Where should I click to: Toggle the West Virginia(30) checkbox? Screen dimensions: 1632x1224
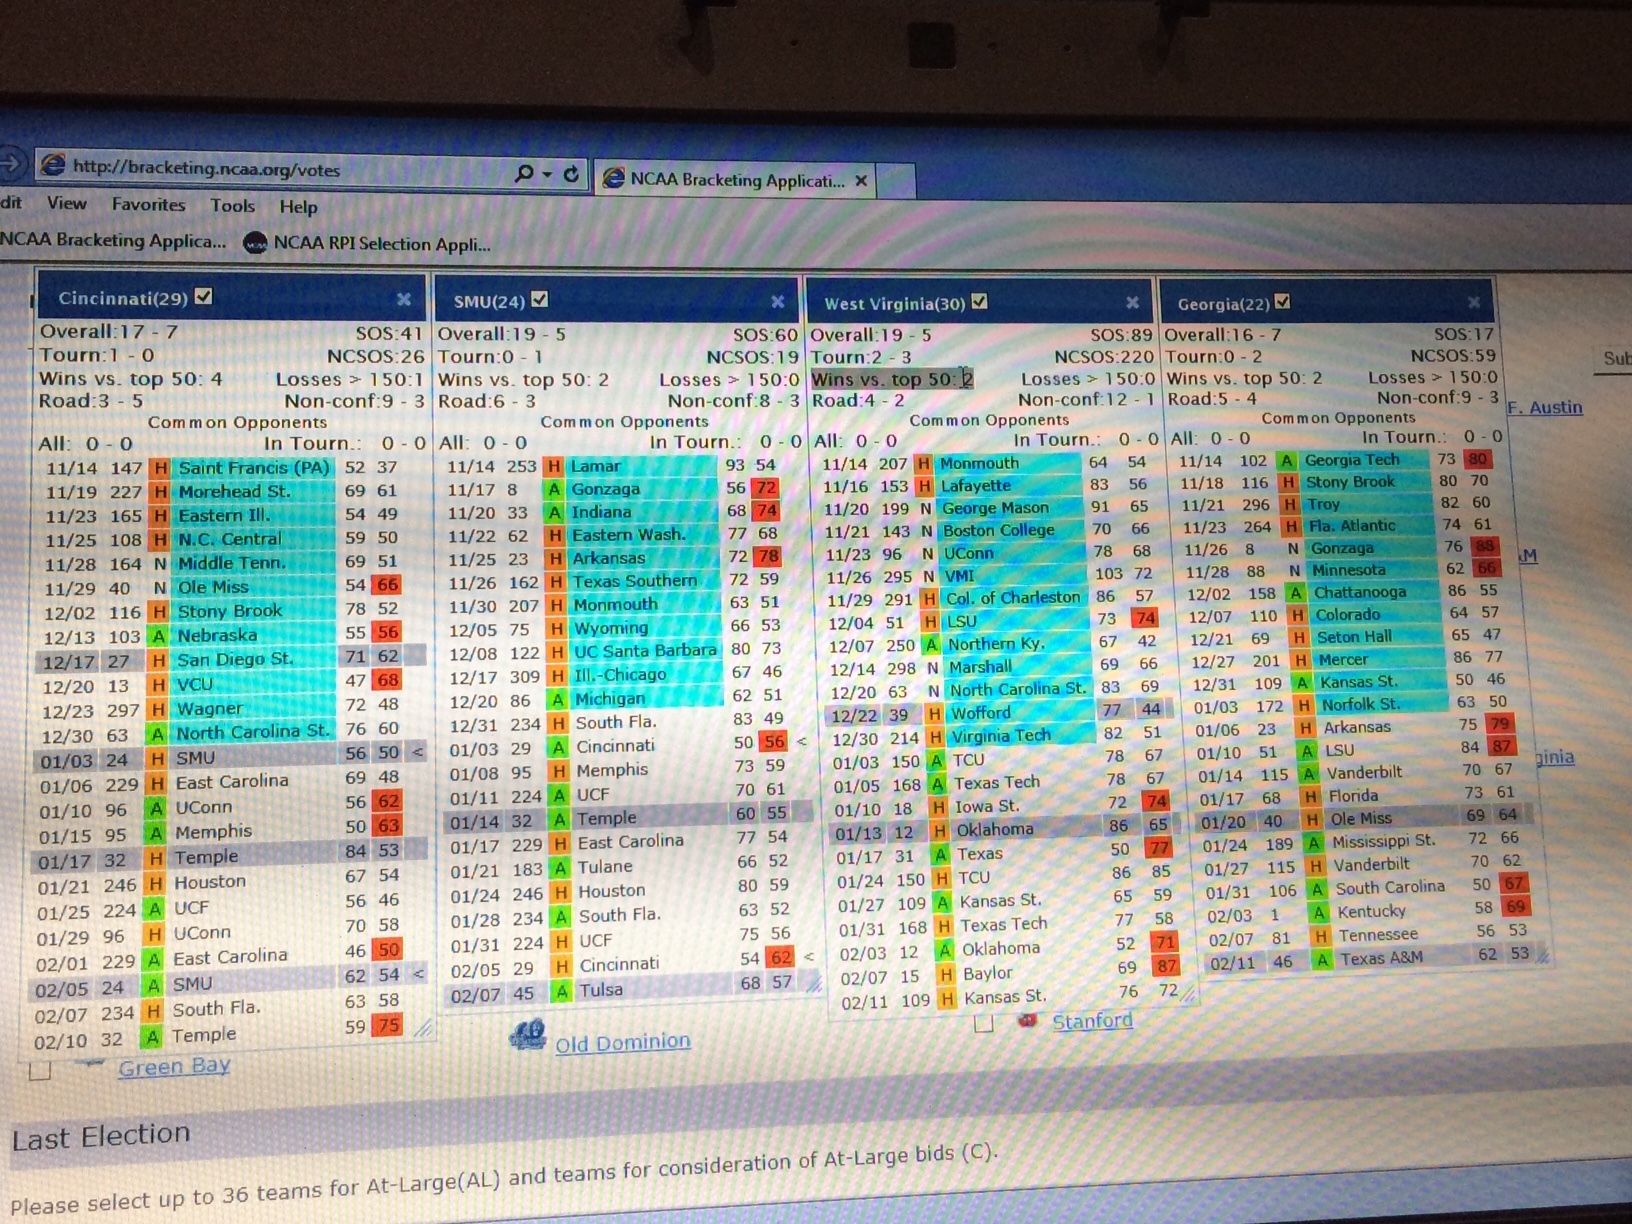click(979, 302)
